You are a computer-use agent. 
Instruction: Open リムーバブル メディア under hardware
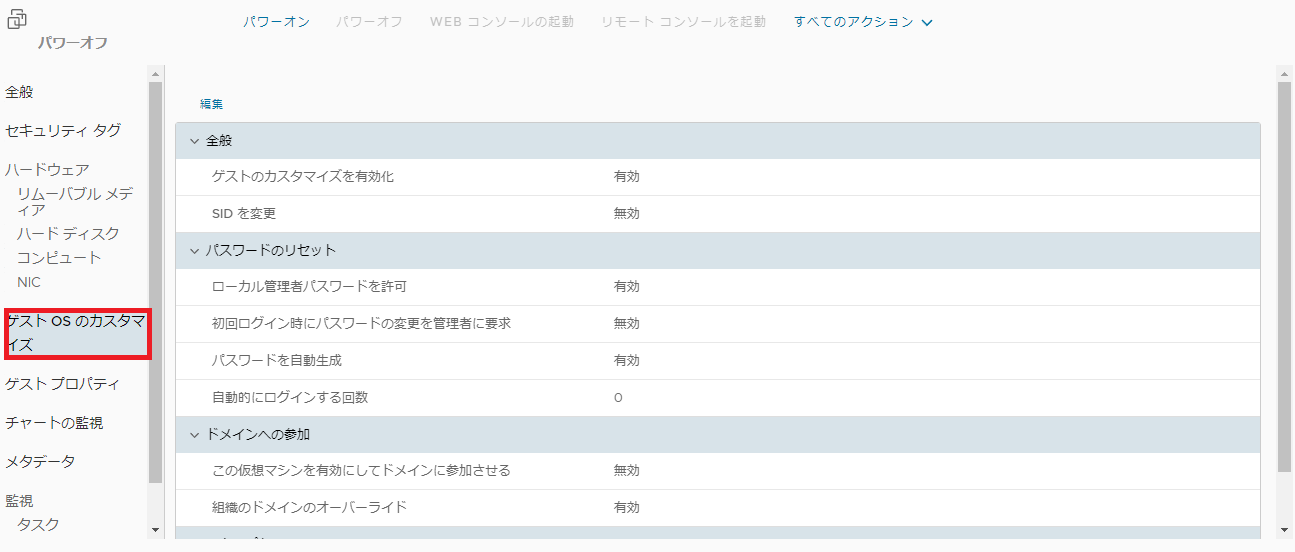[75, 201]
